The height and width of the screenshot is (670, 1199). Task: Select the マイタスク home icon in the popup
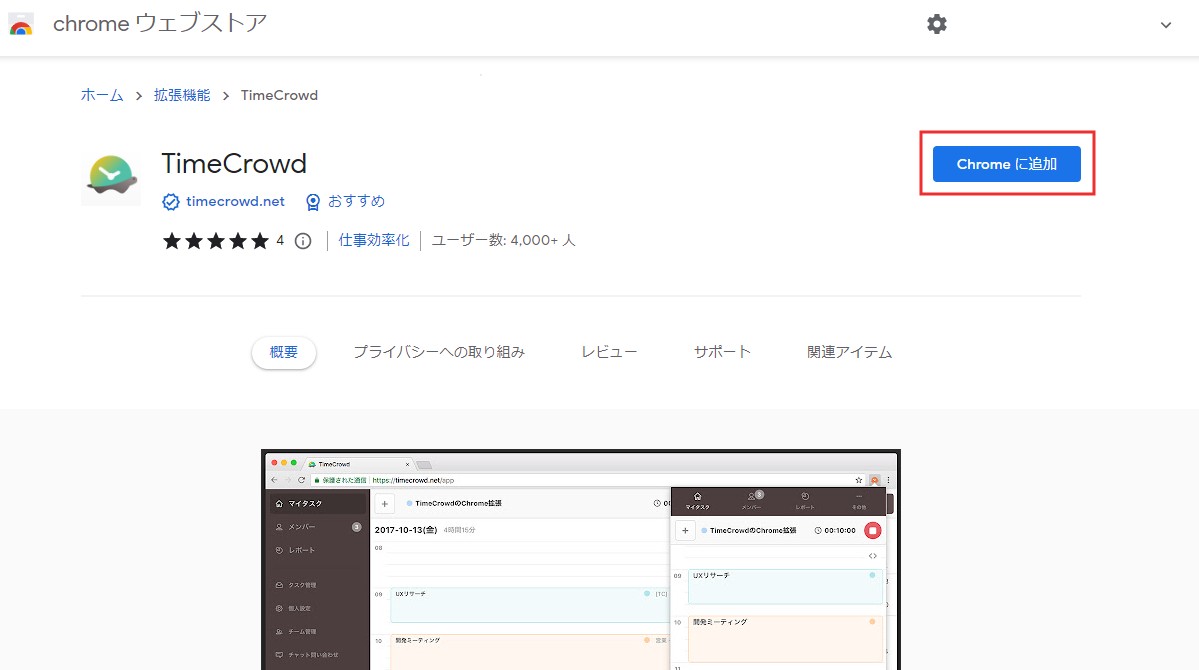pyautogui.click(x=698, y=496)
